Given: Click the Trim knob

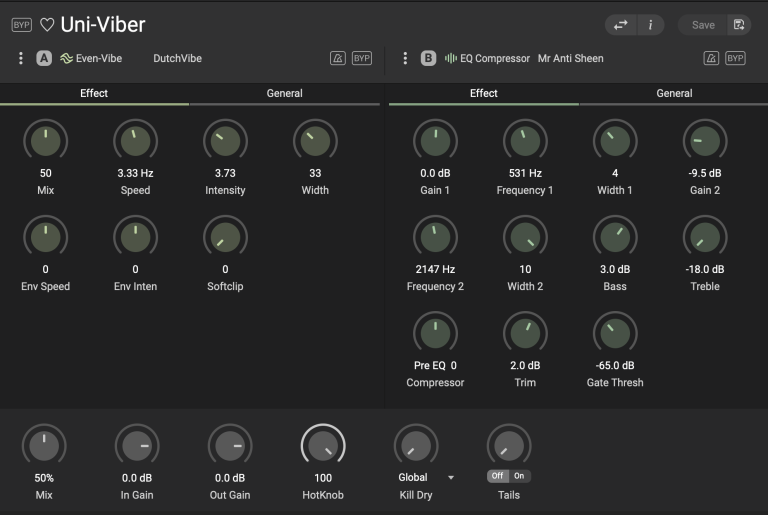Looking at the screenshot, I should click(525, 333).
